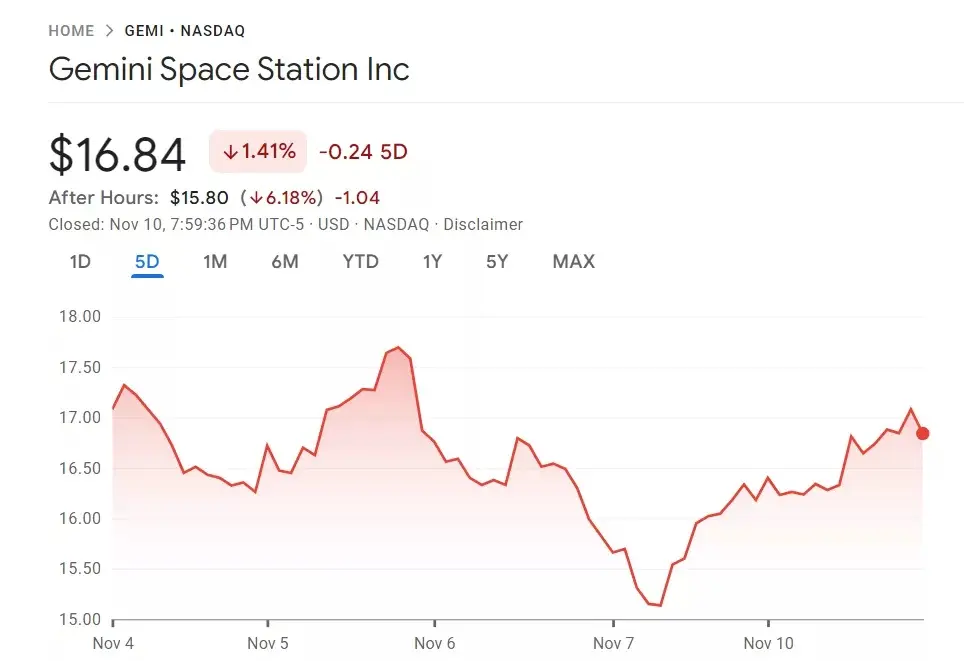Open the GEMI • NASDAQ breadcrumb
This screenshot has width=964, height=661.
[185, 31]
